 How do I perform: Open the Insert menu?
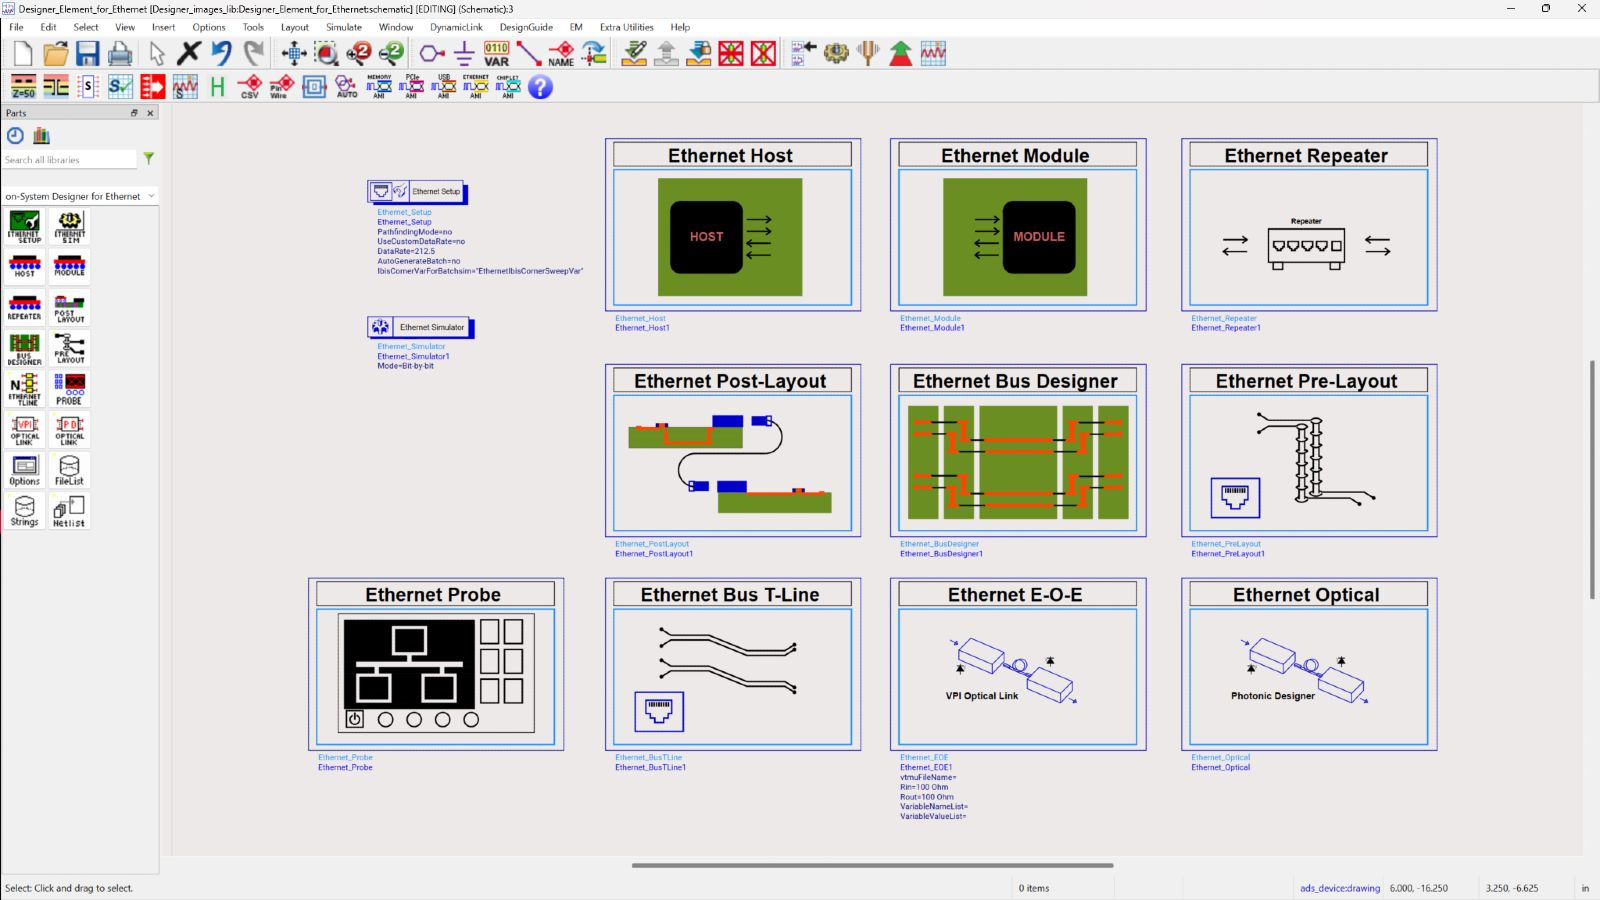coord(163,27)
